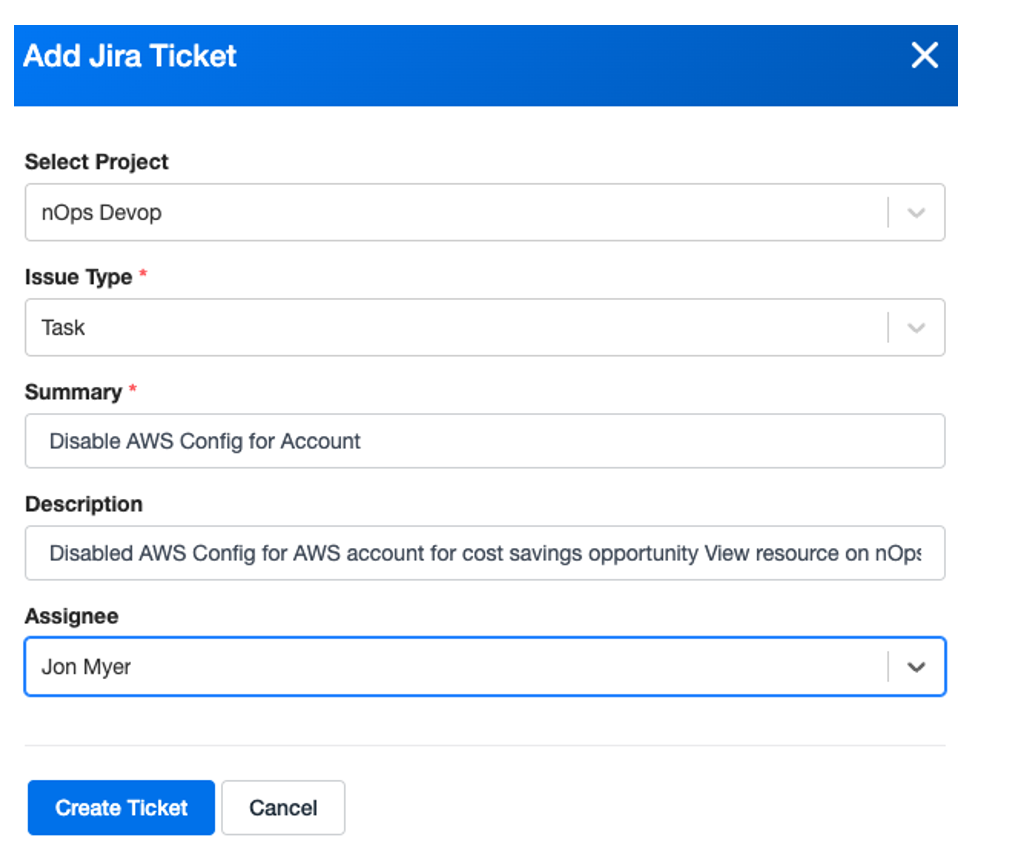This screenshot has height=851, width=1016.
Task: Click the red asterisk beside Issue Type
Action: pyautogui.click(x=143, y=274)
